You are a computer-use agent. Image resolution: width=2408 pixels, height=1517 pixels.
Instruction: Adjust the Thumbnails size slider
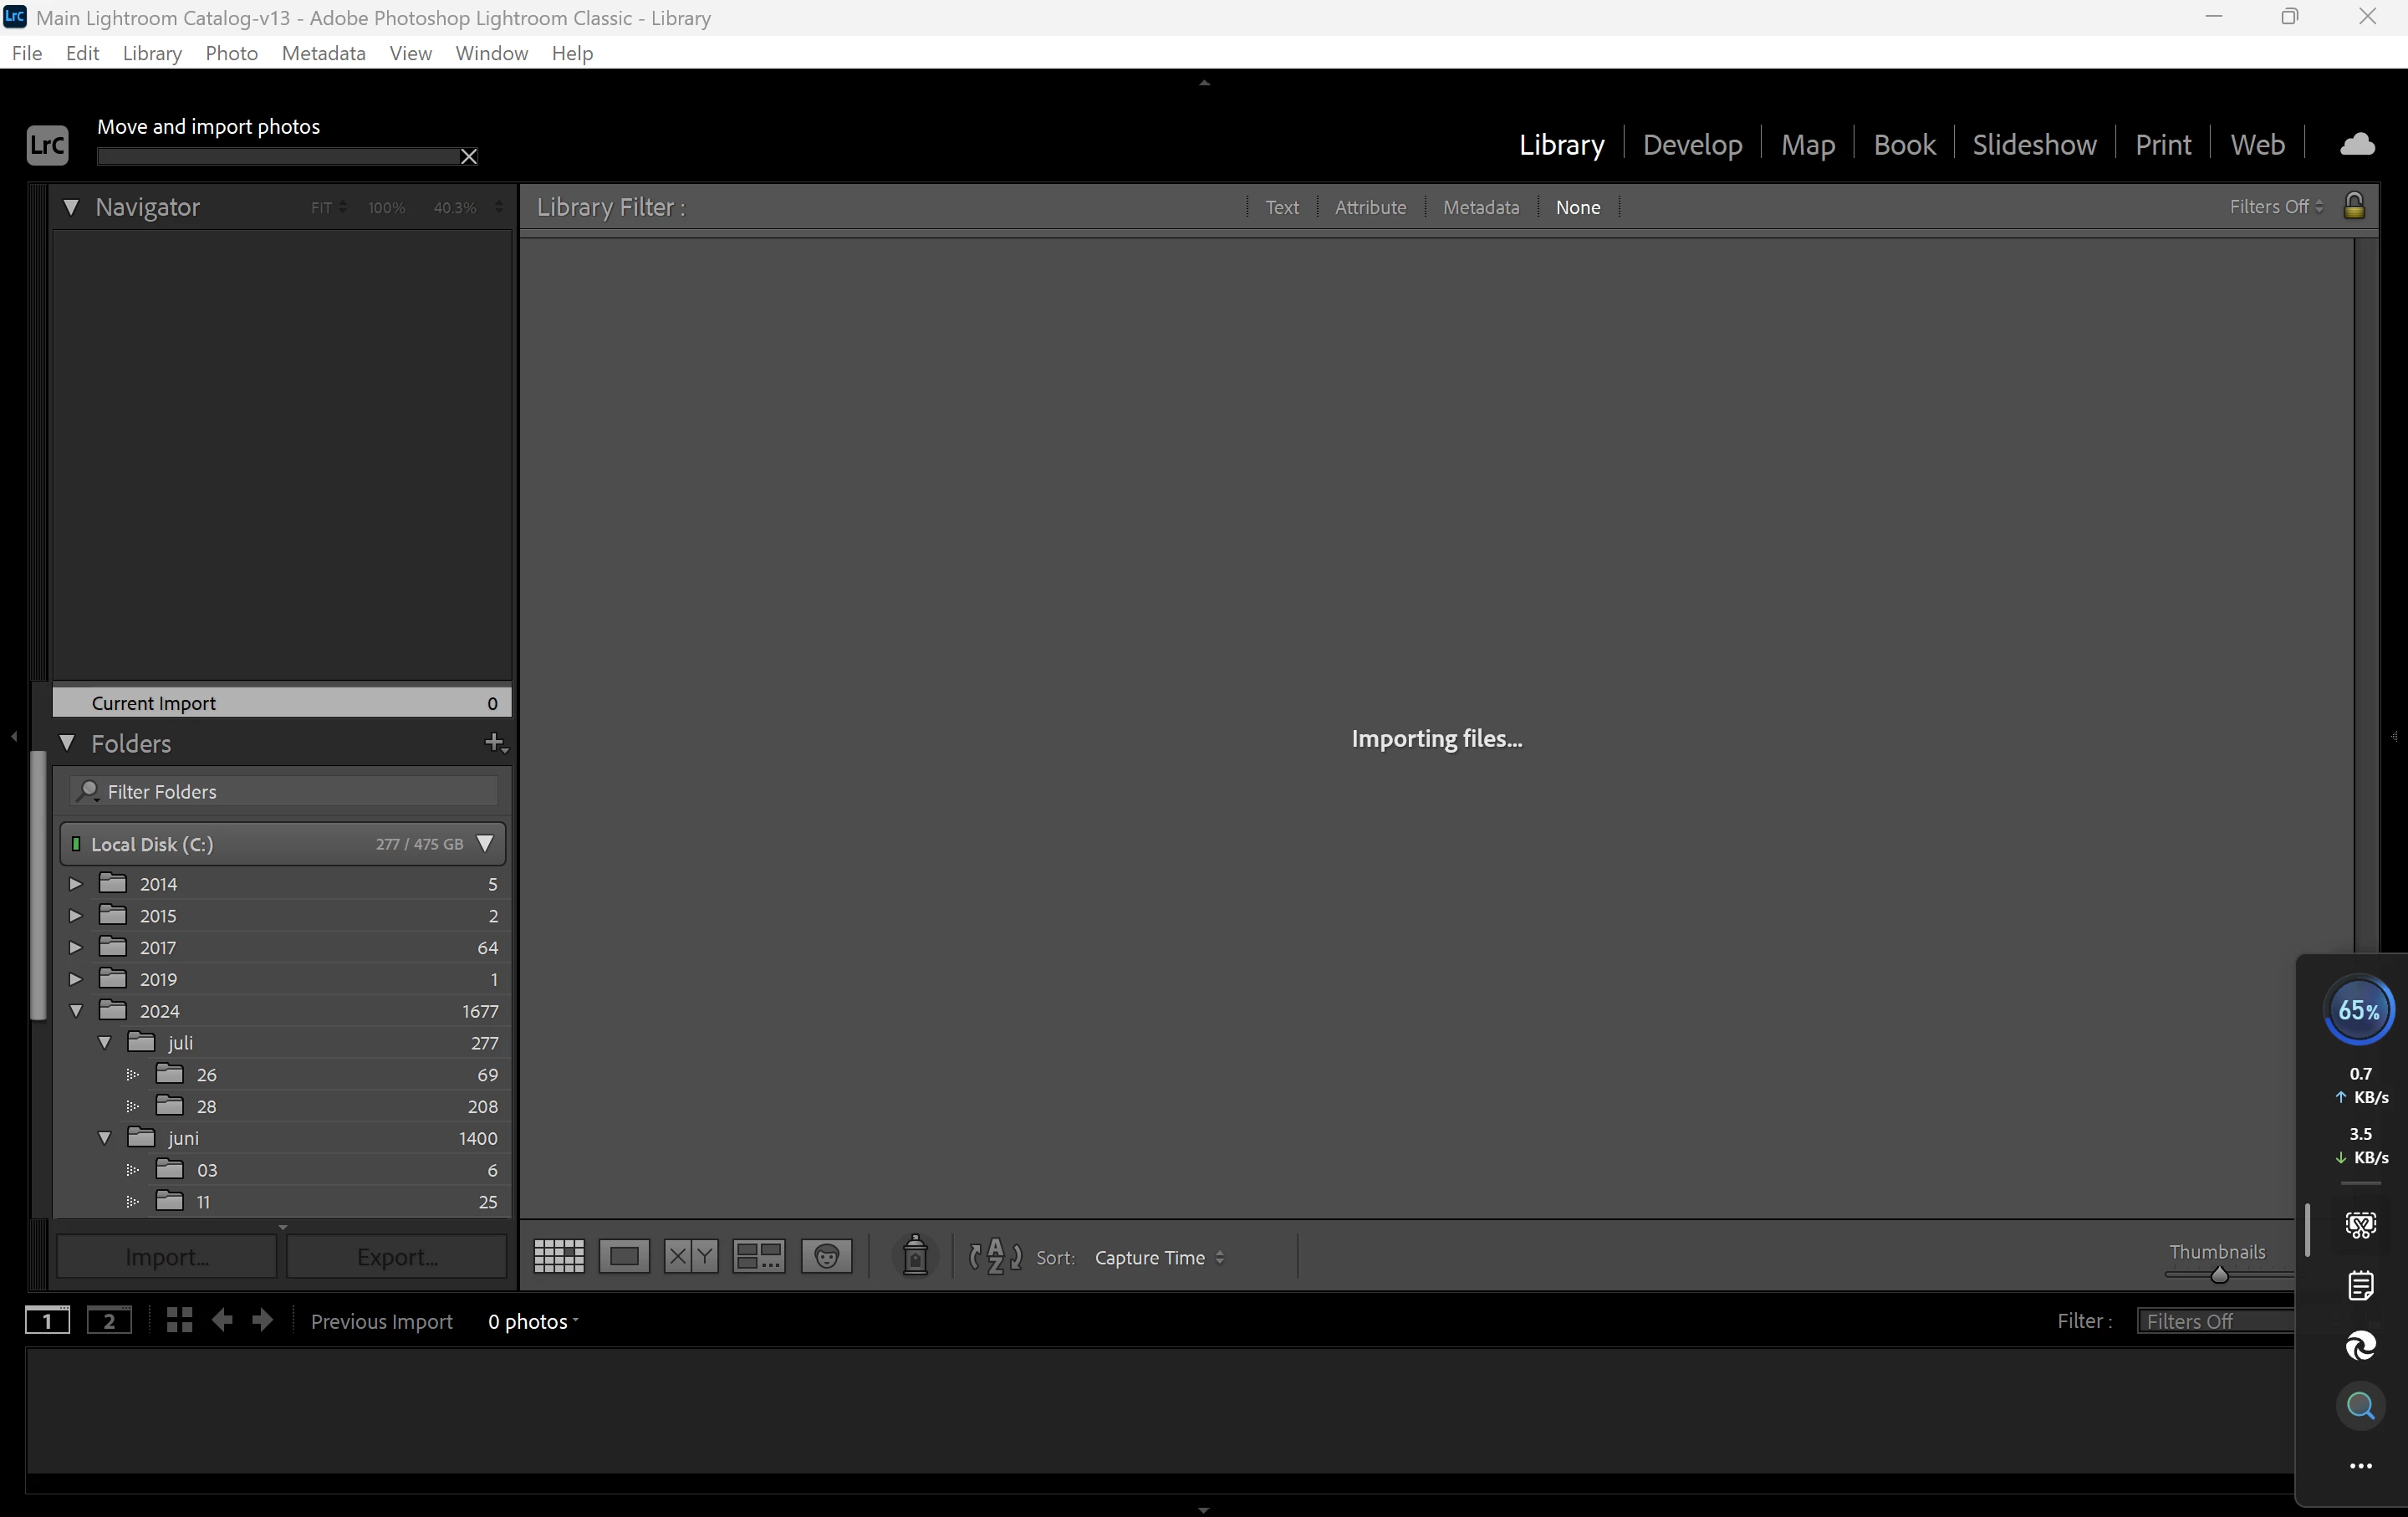2219,1275
